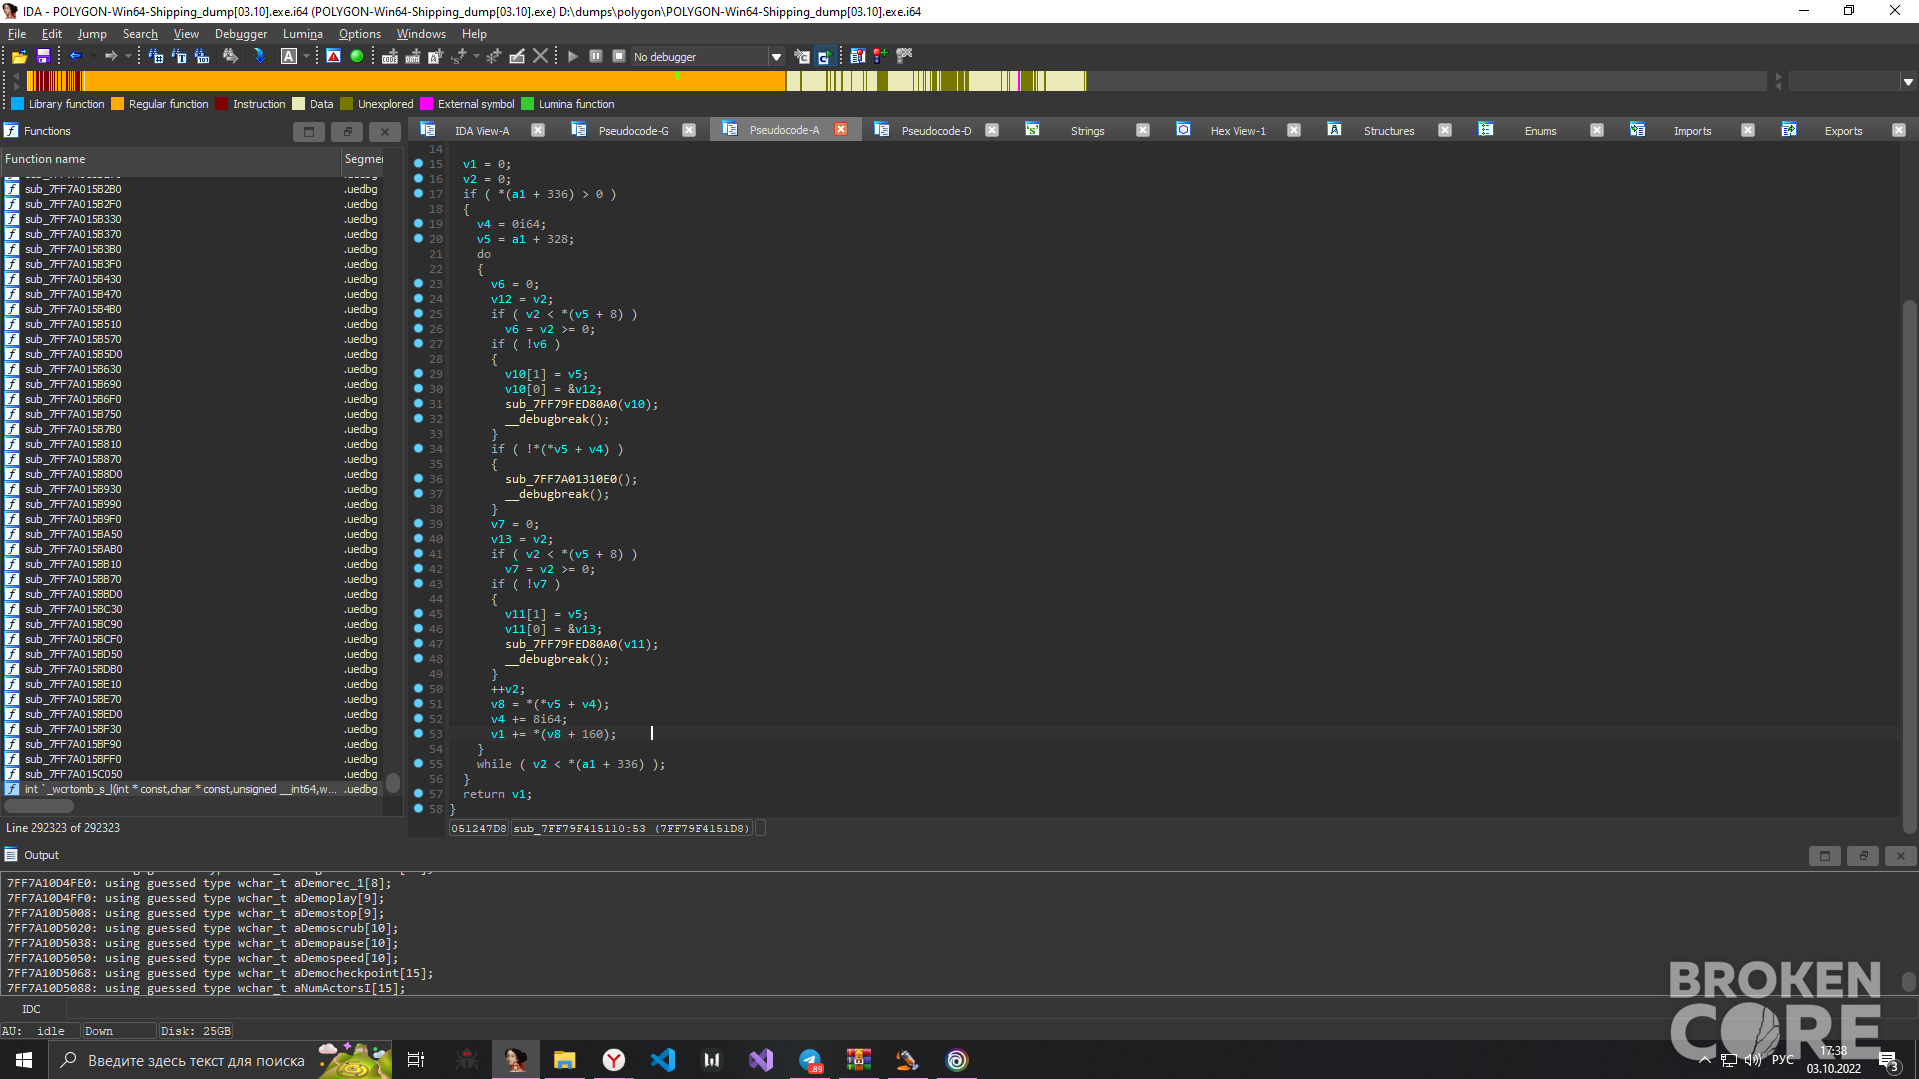Toggle breakpoint dot on line 53
Image resolution: width=1919 pixels, height=1079 pixels.
click(418, 734)
